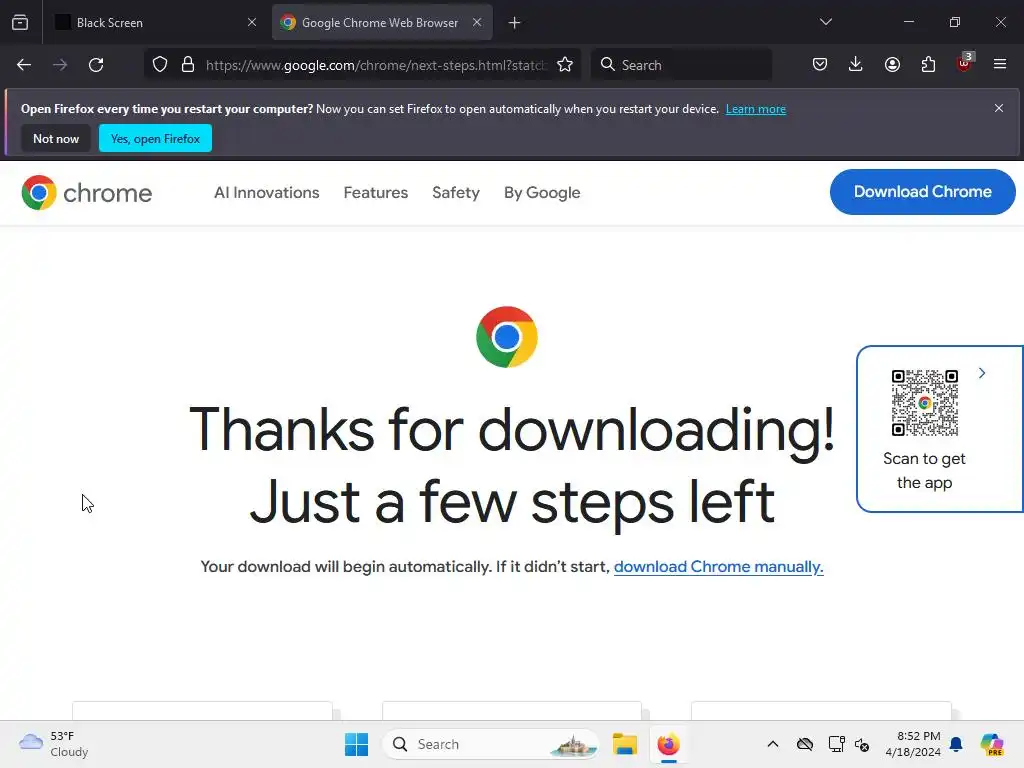
Task: Click the taskbar Search box
Action: (491, 744)
